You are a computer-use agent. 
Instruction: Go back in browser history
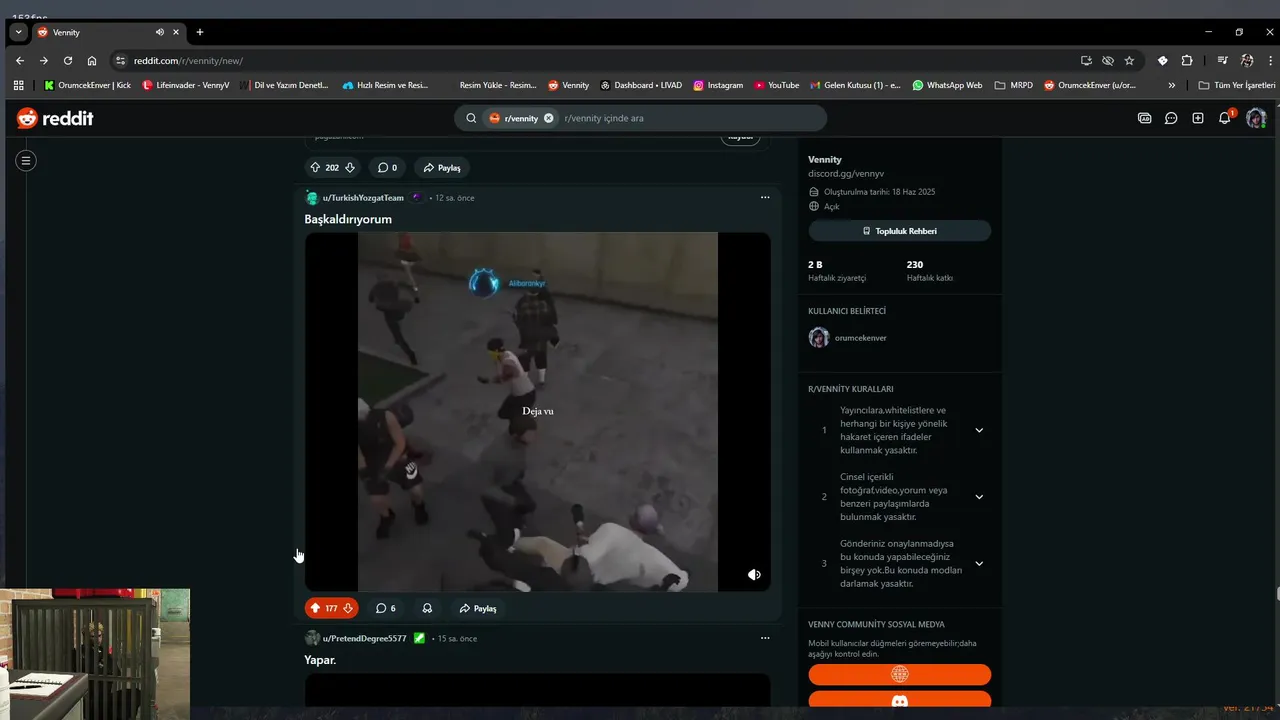(x=20, y=60)
